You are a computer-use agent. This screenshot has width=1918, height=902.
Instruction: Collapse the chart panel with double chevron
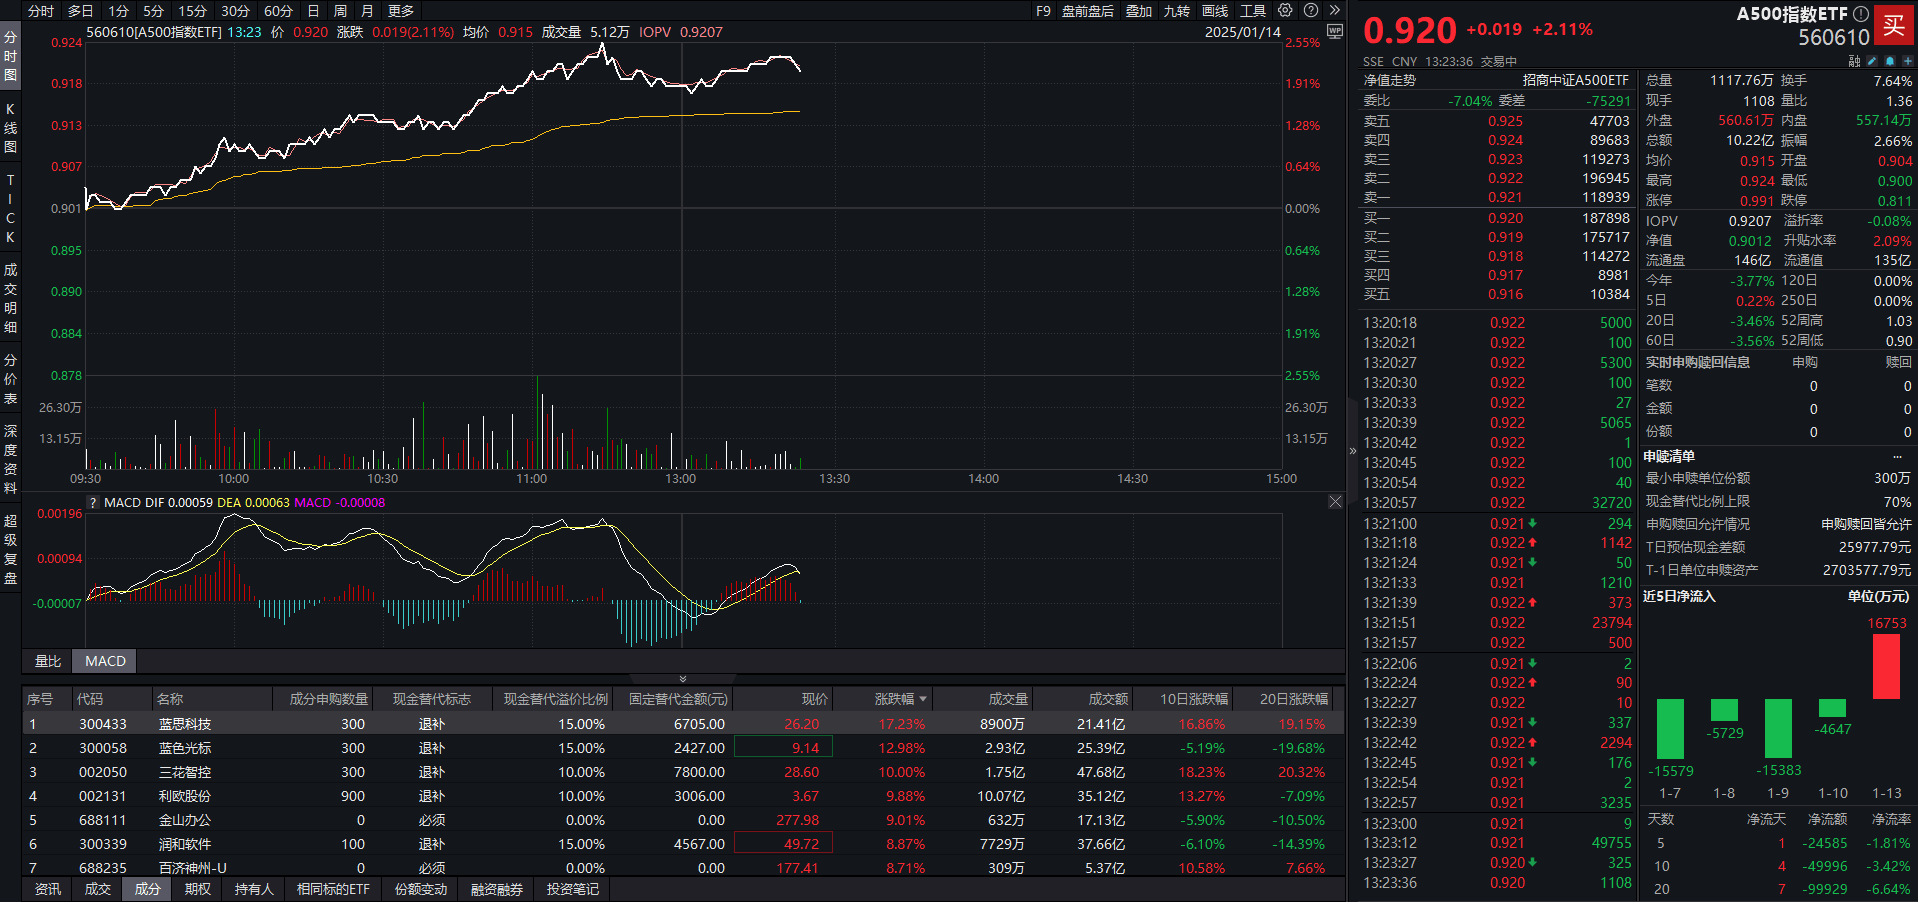point(683,679)
